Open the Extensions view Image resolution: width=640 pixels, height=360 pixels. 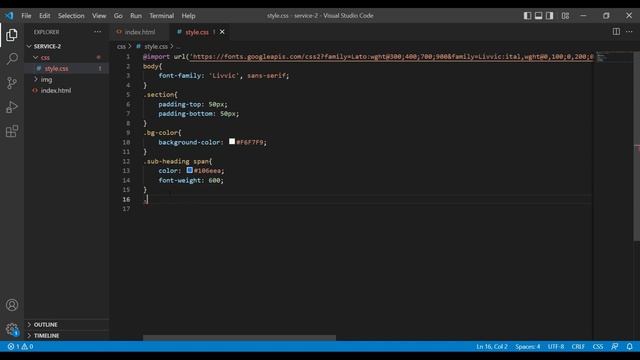click(12, 131)
